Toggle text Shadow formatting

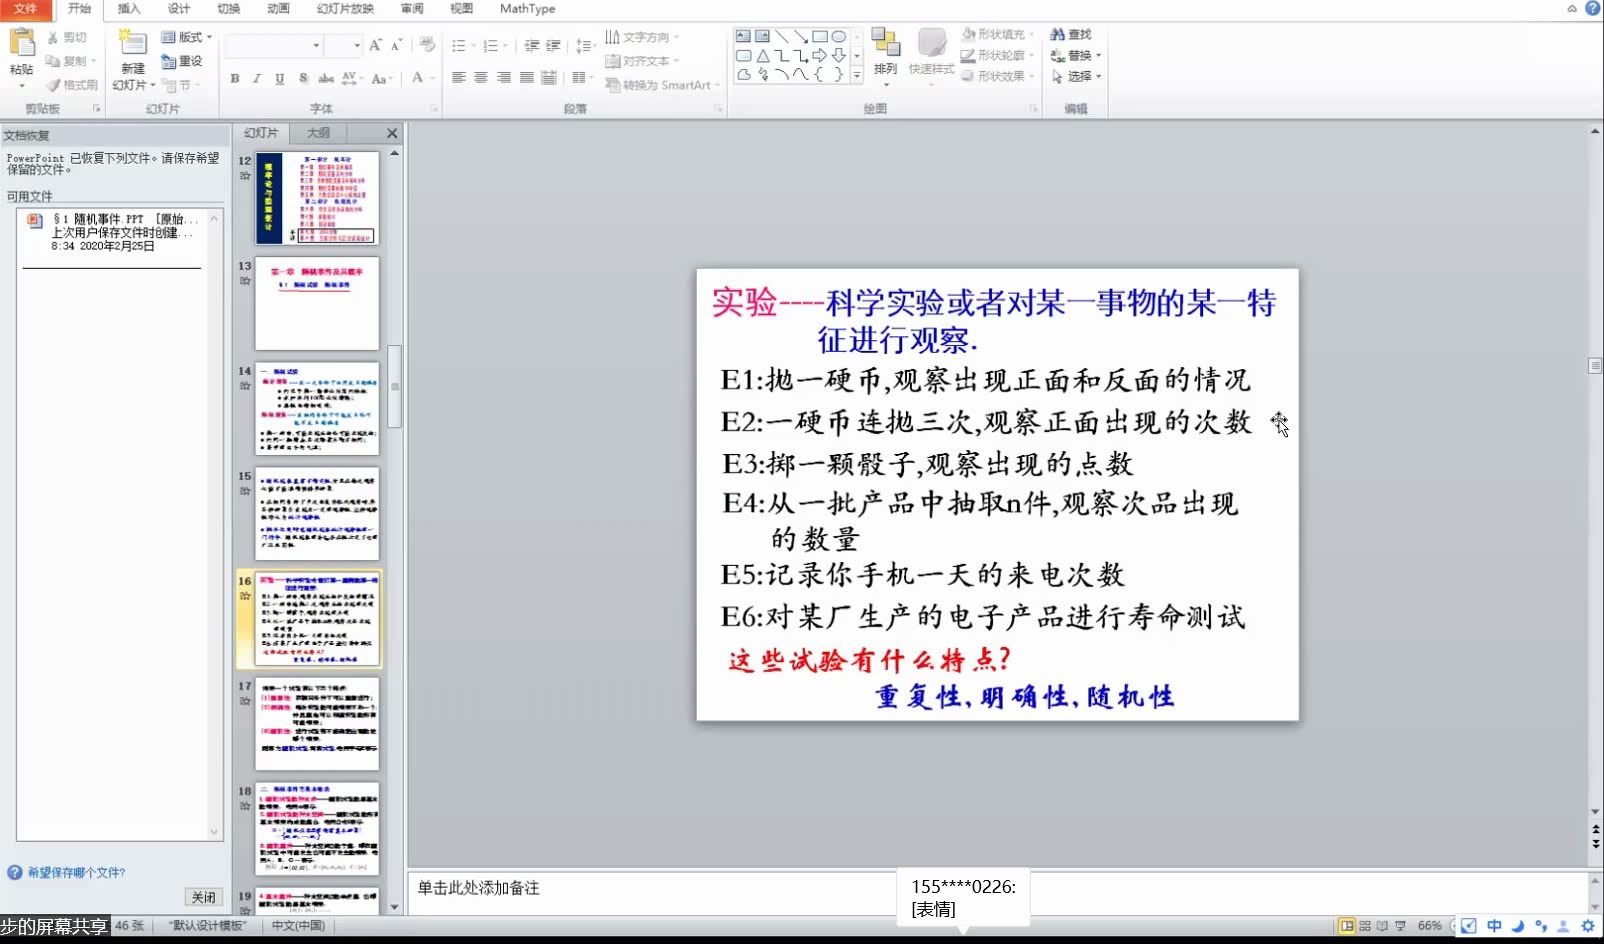303,78
